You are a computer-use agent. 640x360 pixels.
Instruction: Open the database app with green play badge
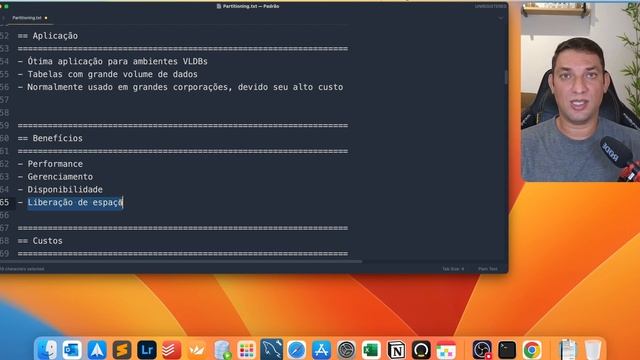click(x=222, y=350)
